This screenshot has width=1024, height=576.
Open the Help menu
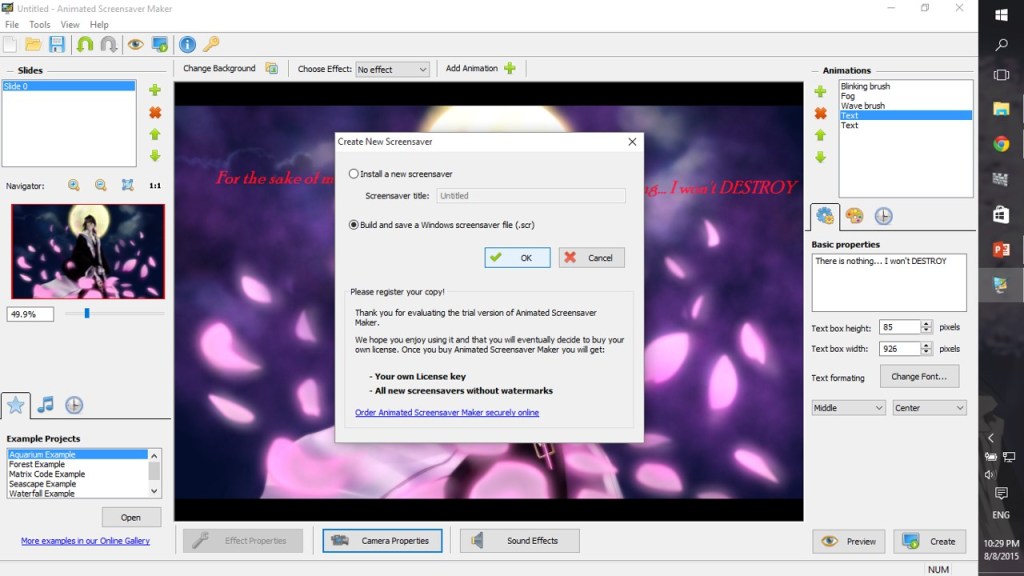99,24
